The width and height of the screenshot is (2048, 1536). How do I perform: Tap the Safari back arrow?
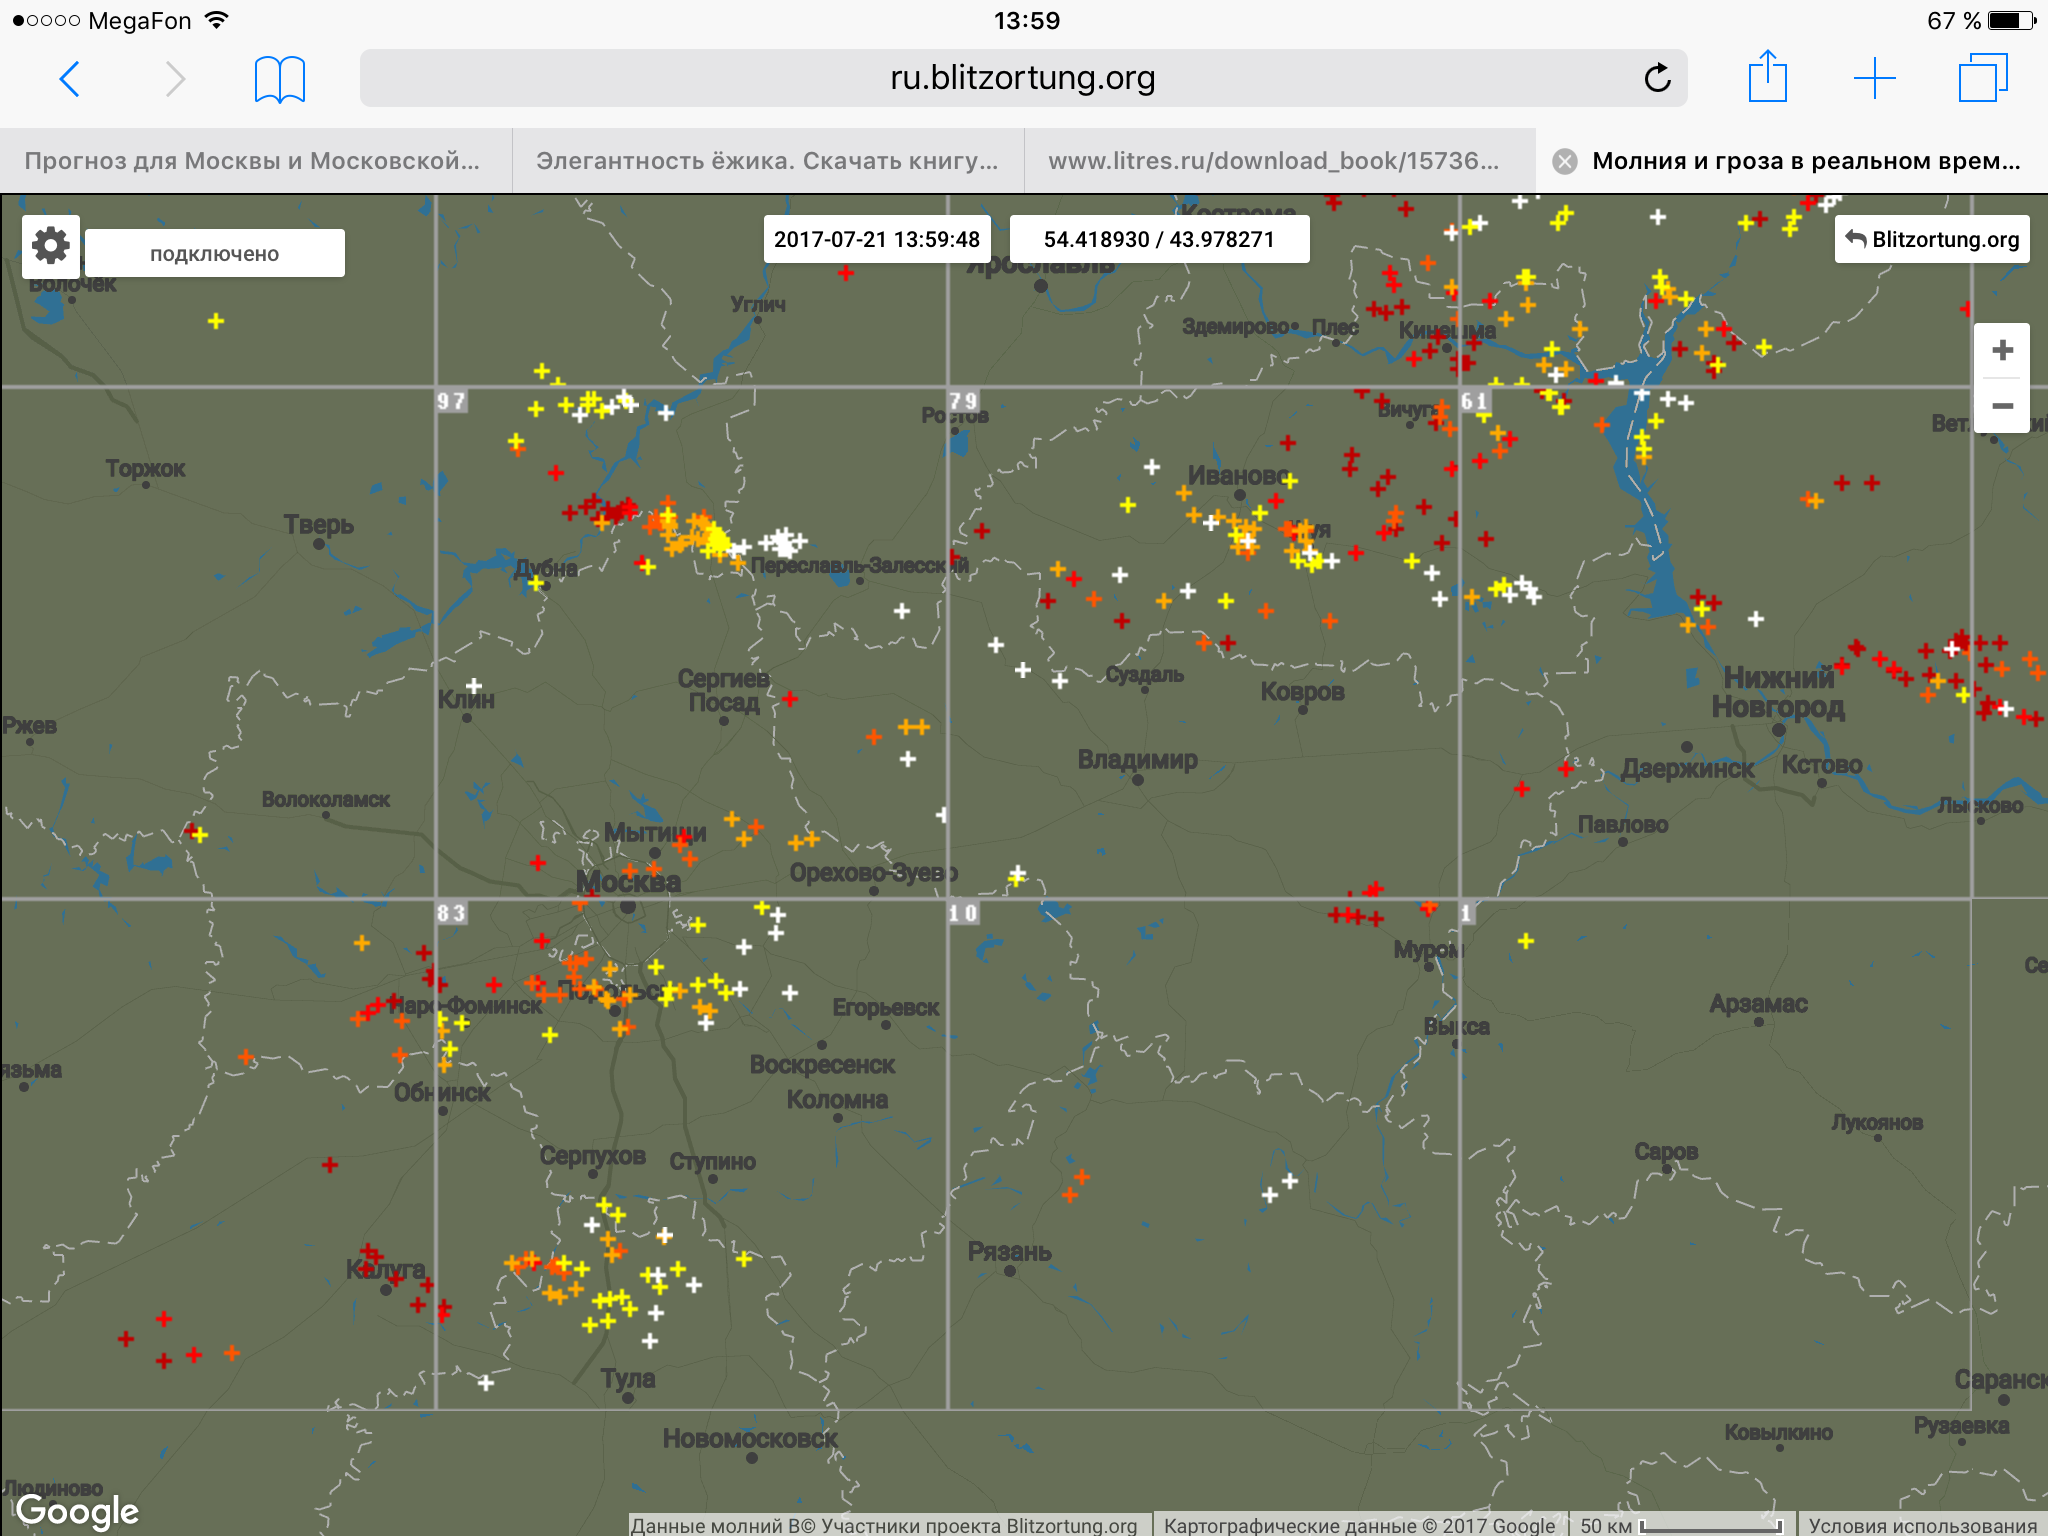pos(70,78)
